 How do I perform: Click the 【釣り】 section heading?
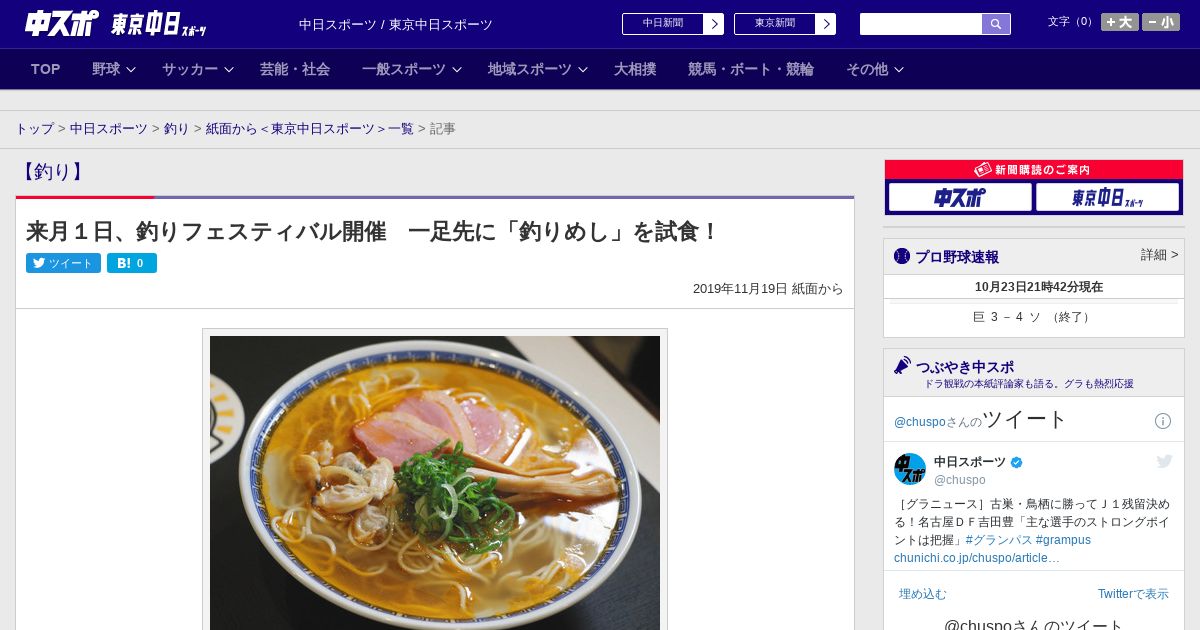[x=52, y=171]
